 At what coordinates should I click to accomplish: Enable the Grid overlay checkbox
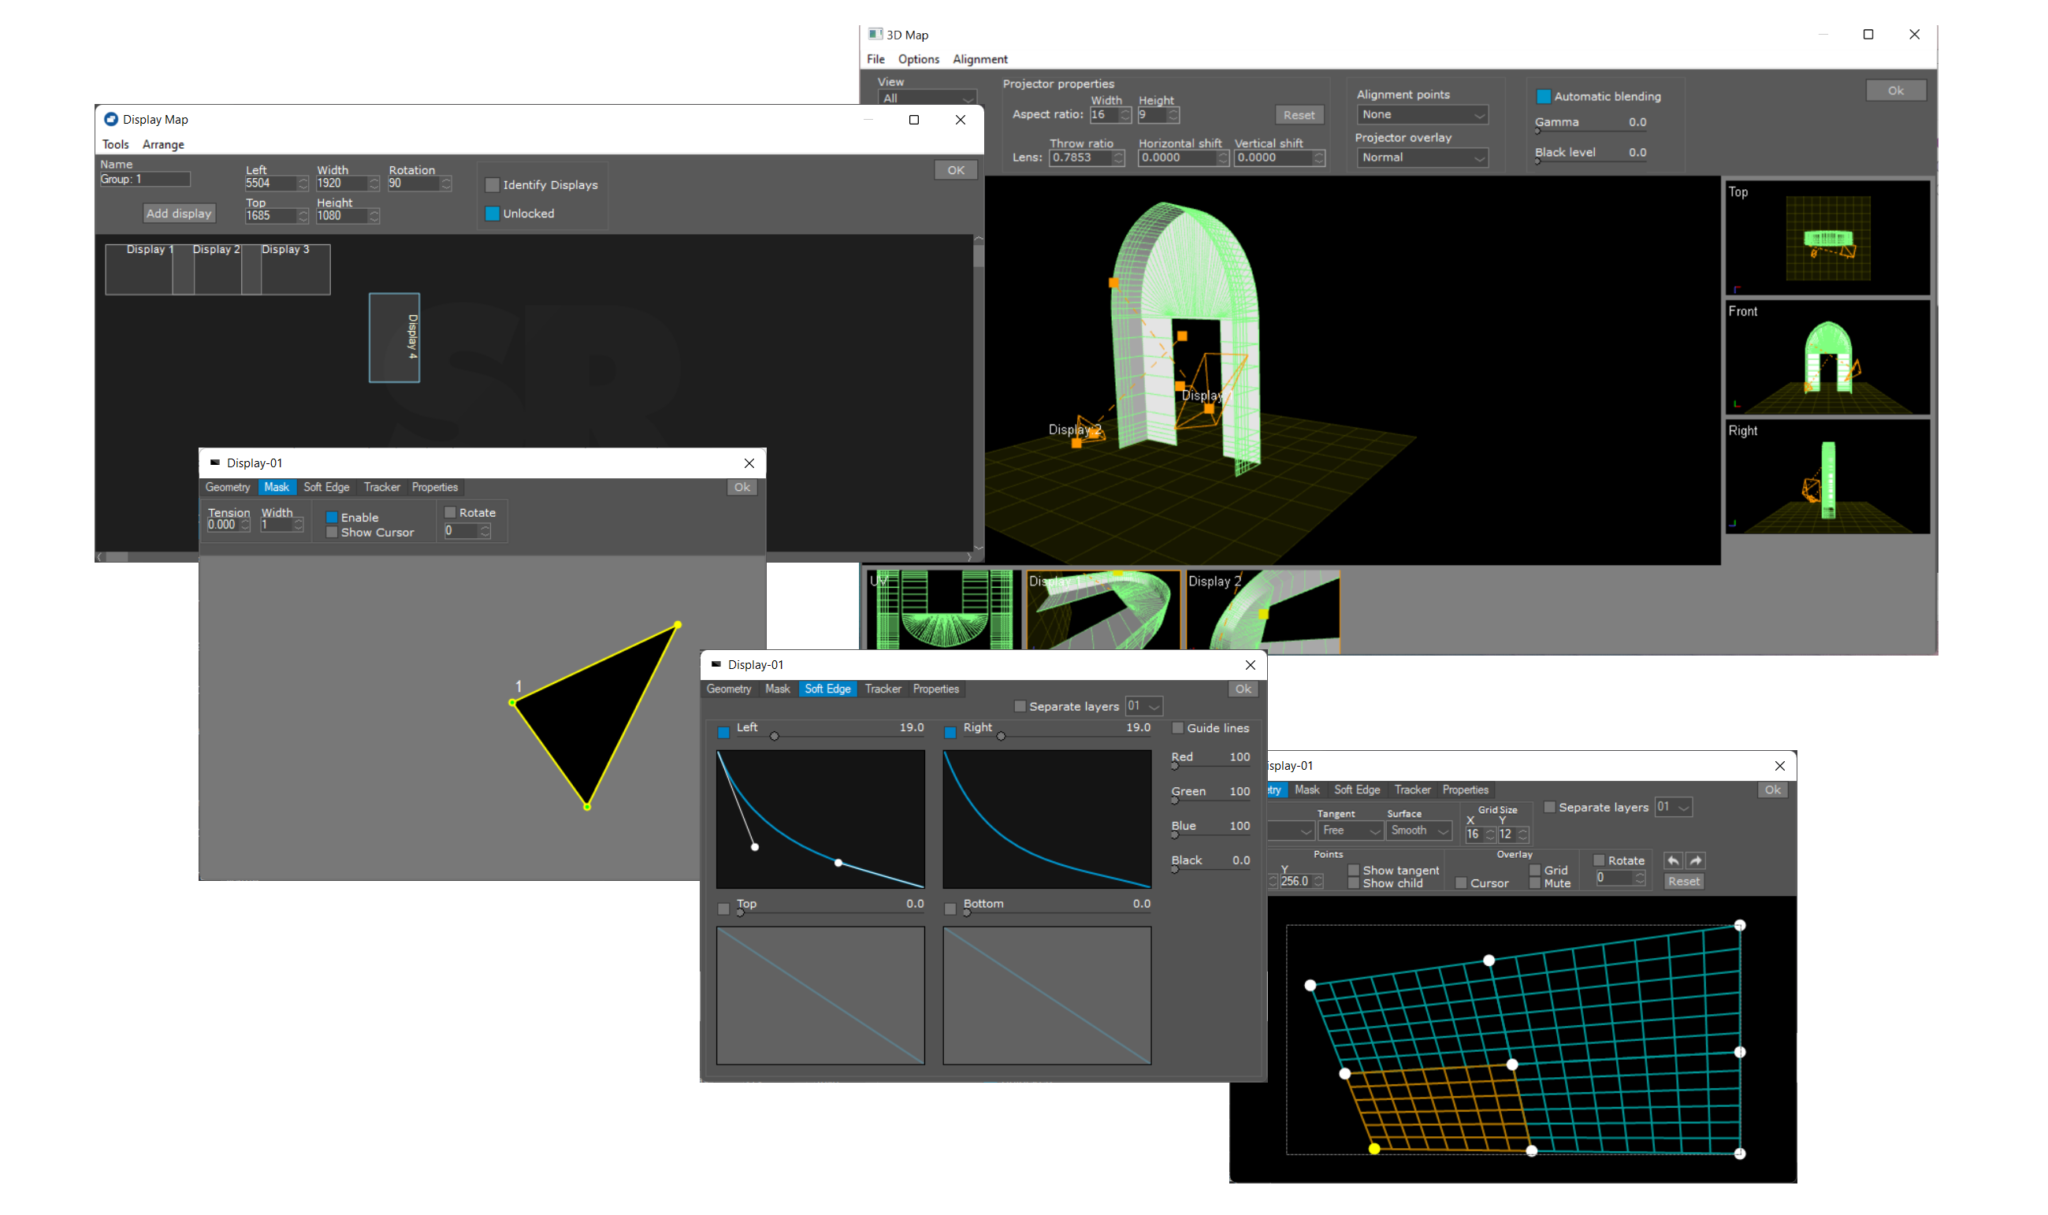tap(1536, 870)
